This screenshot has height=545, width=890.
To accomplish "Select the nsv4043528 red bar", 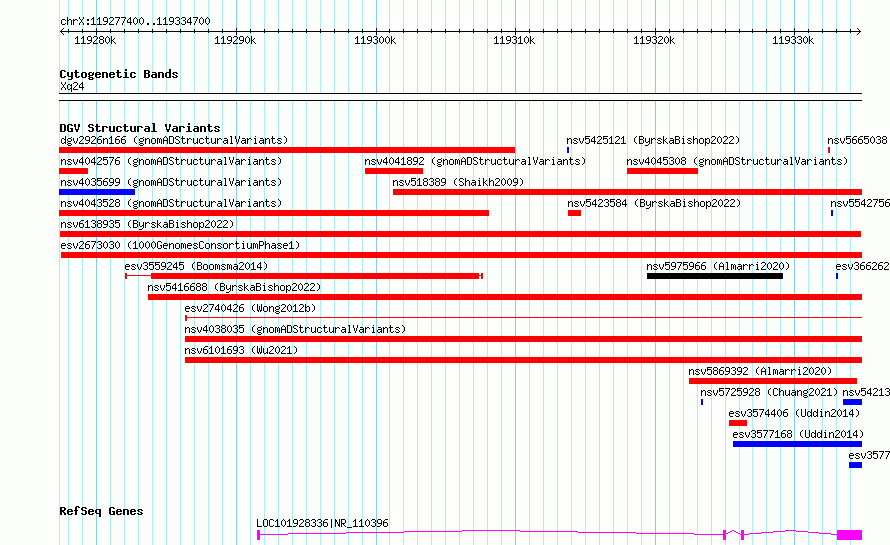I will coord(274,213).
